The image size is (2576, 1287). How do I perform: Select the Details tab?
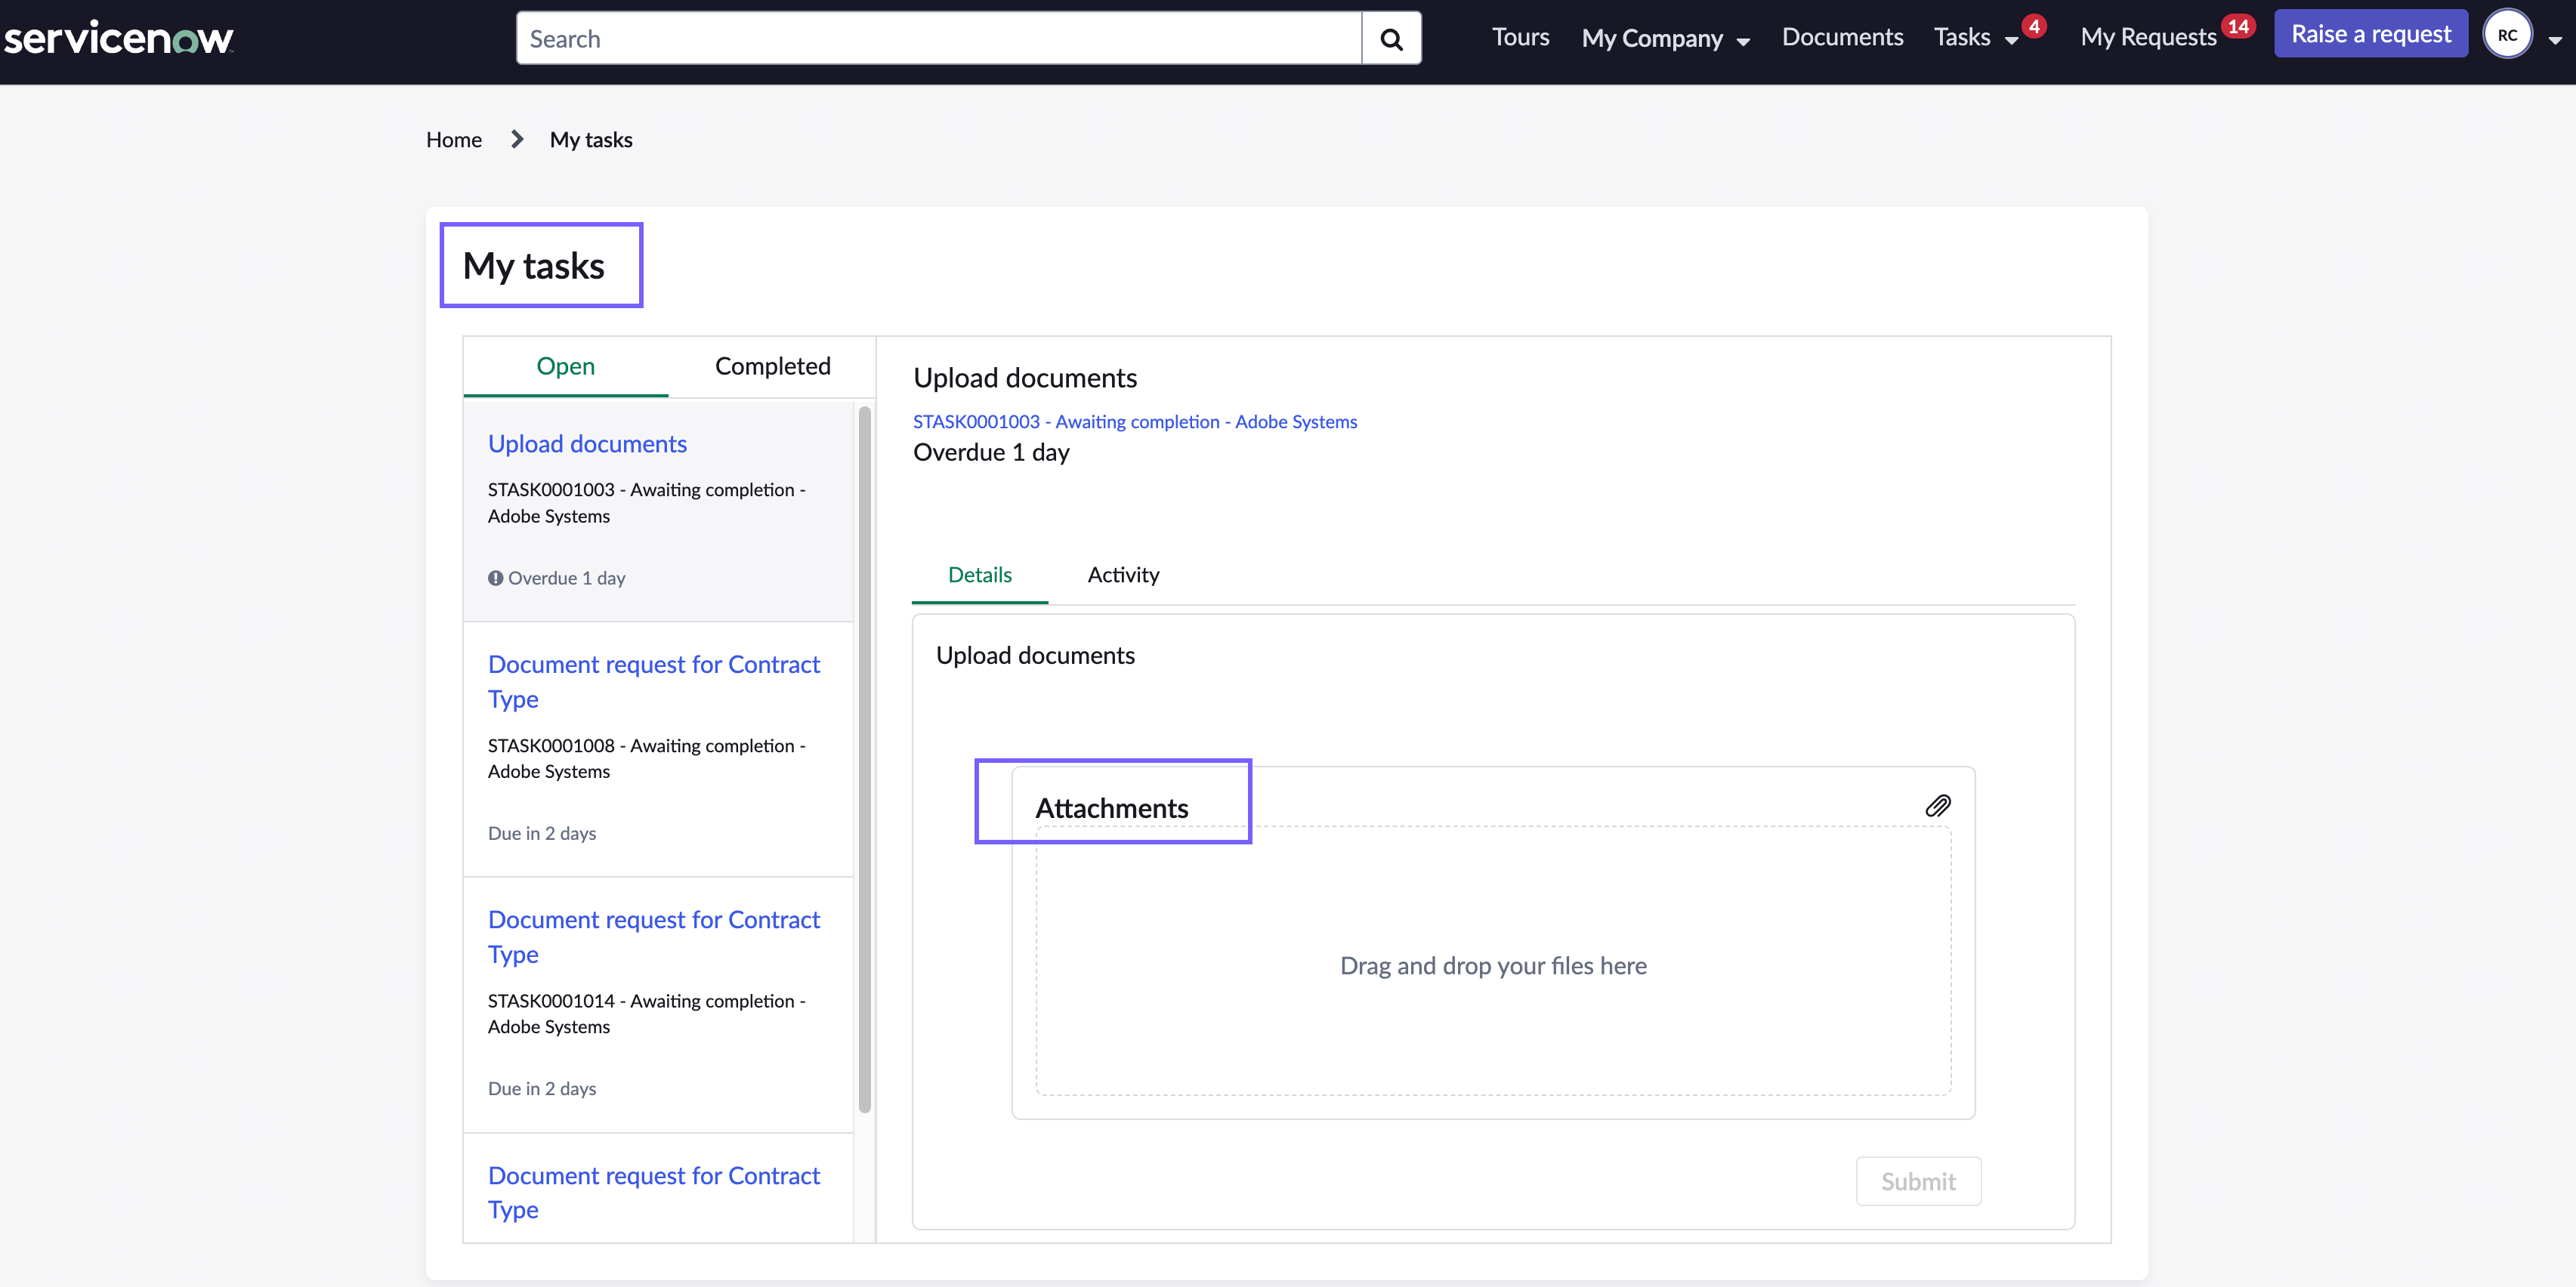[x=979, y=575]
